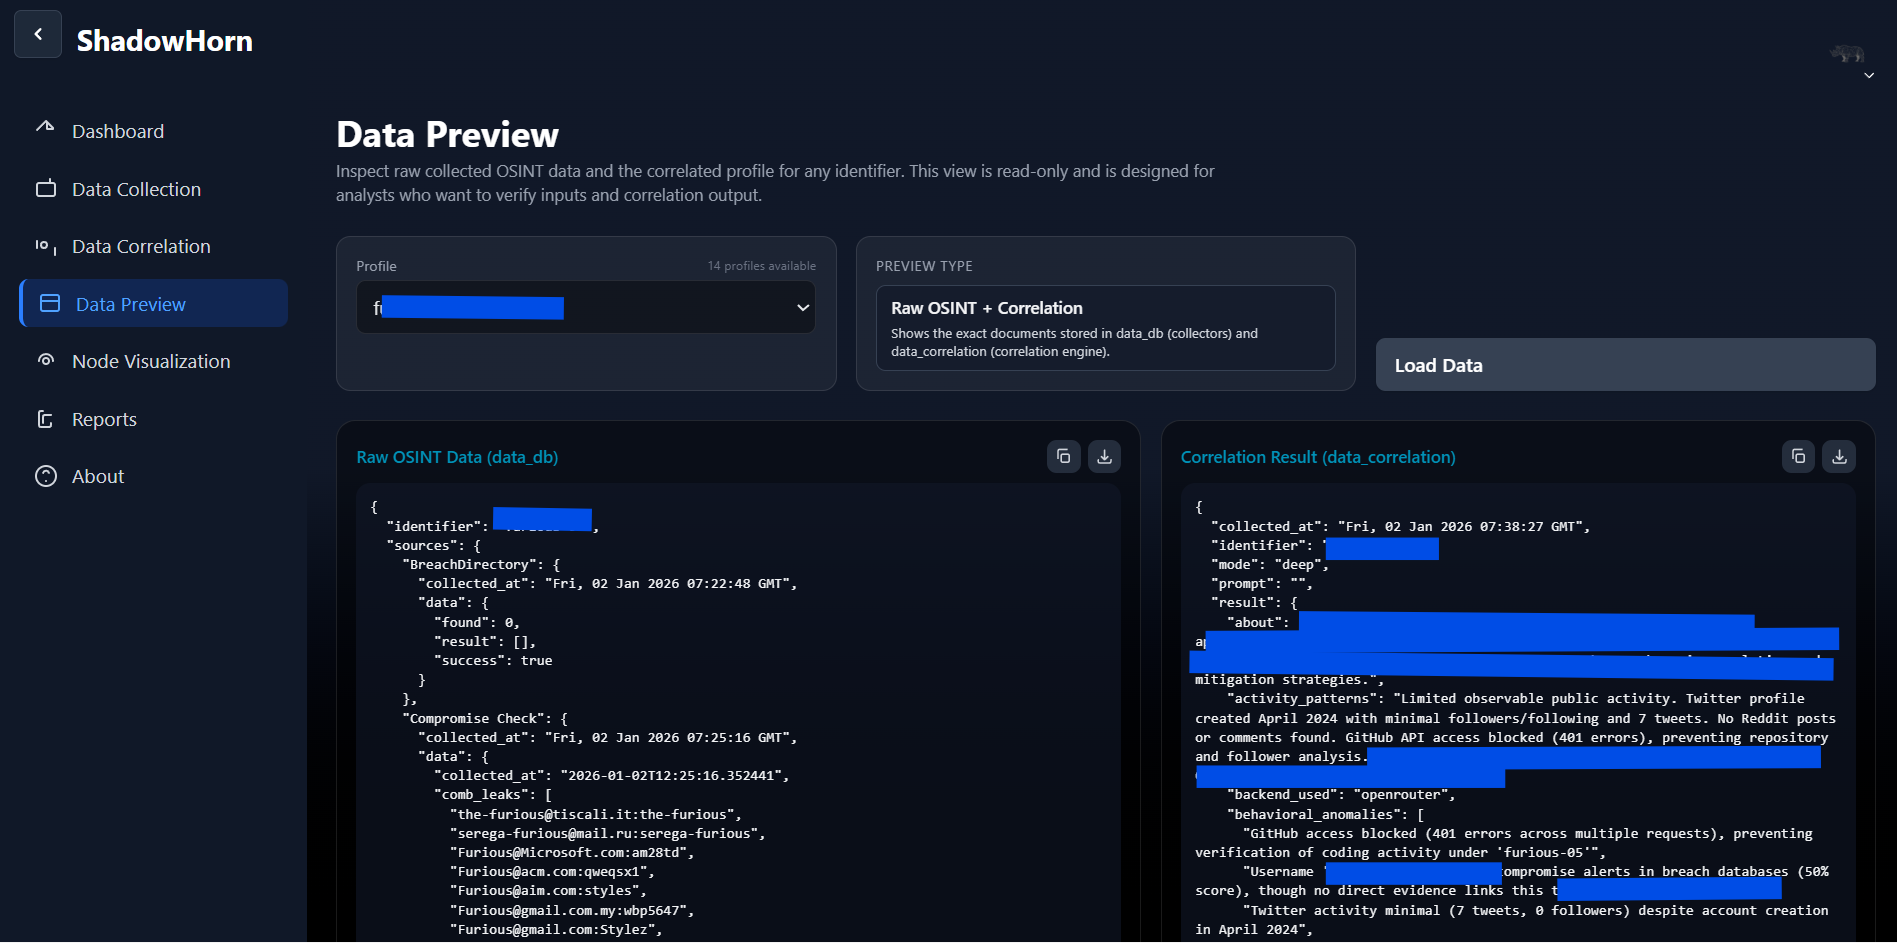The image size is (1897, 943).
Task: Click the the-furious@tiscali.it leak entry
Action: [x=595, y=815]
